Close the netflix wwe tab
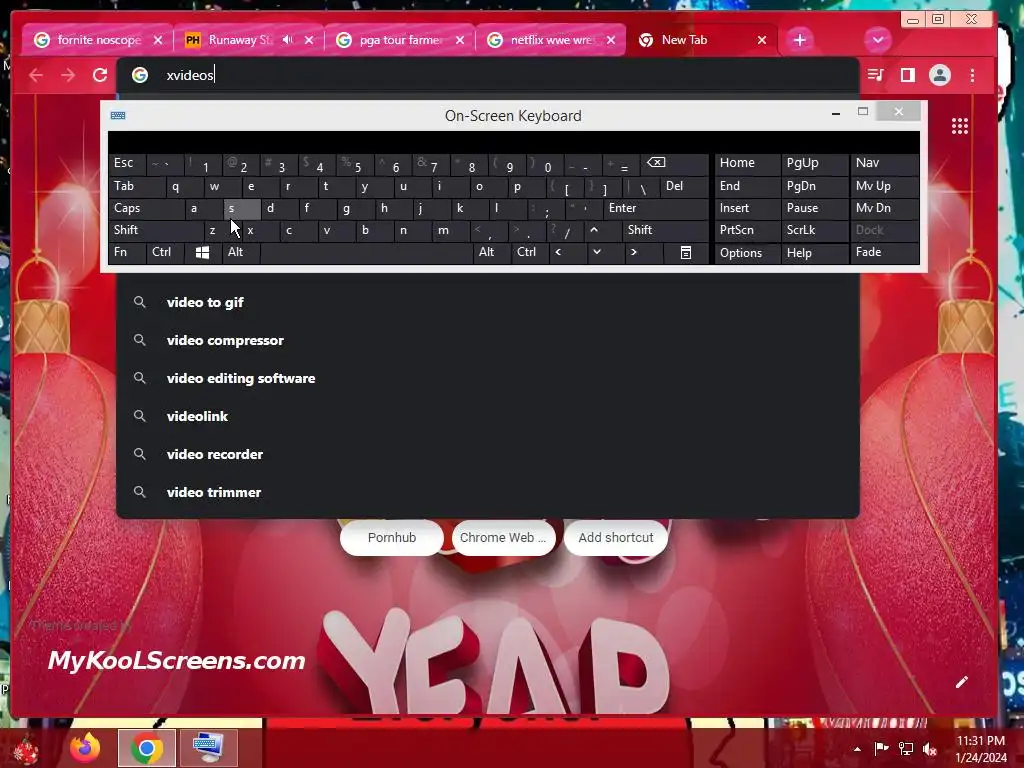This screenshot has width=1024, height=768. point(611,40)
